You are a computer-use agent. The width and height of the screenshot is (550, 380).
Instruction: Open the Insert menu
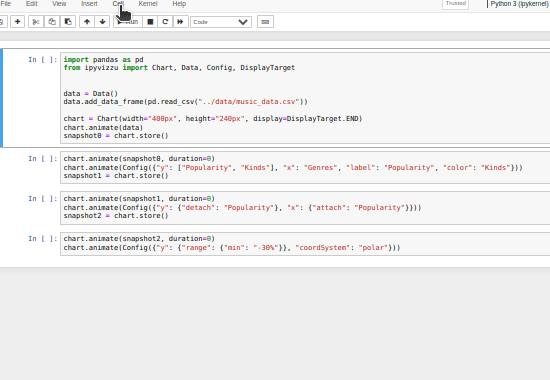click(89, 4)
